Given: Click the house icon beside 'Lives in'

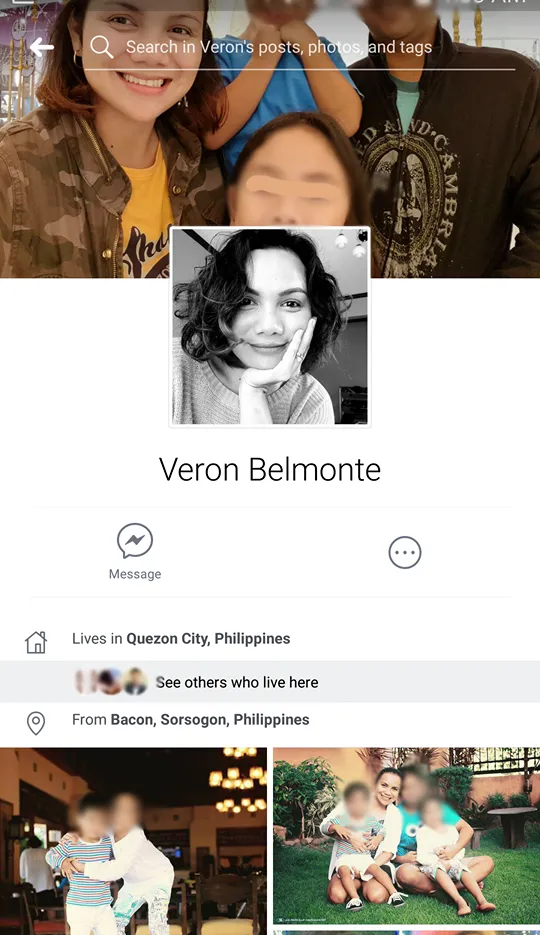Looking at the screenshot, I should pyautogui.click(x=36, y=642).
